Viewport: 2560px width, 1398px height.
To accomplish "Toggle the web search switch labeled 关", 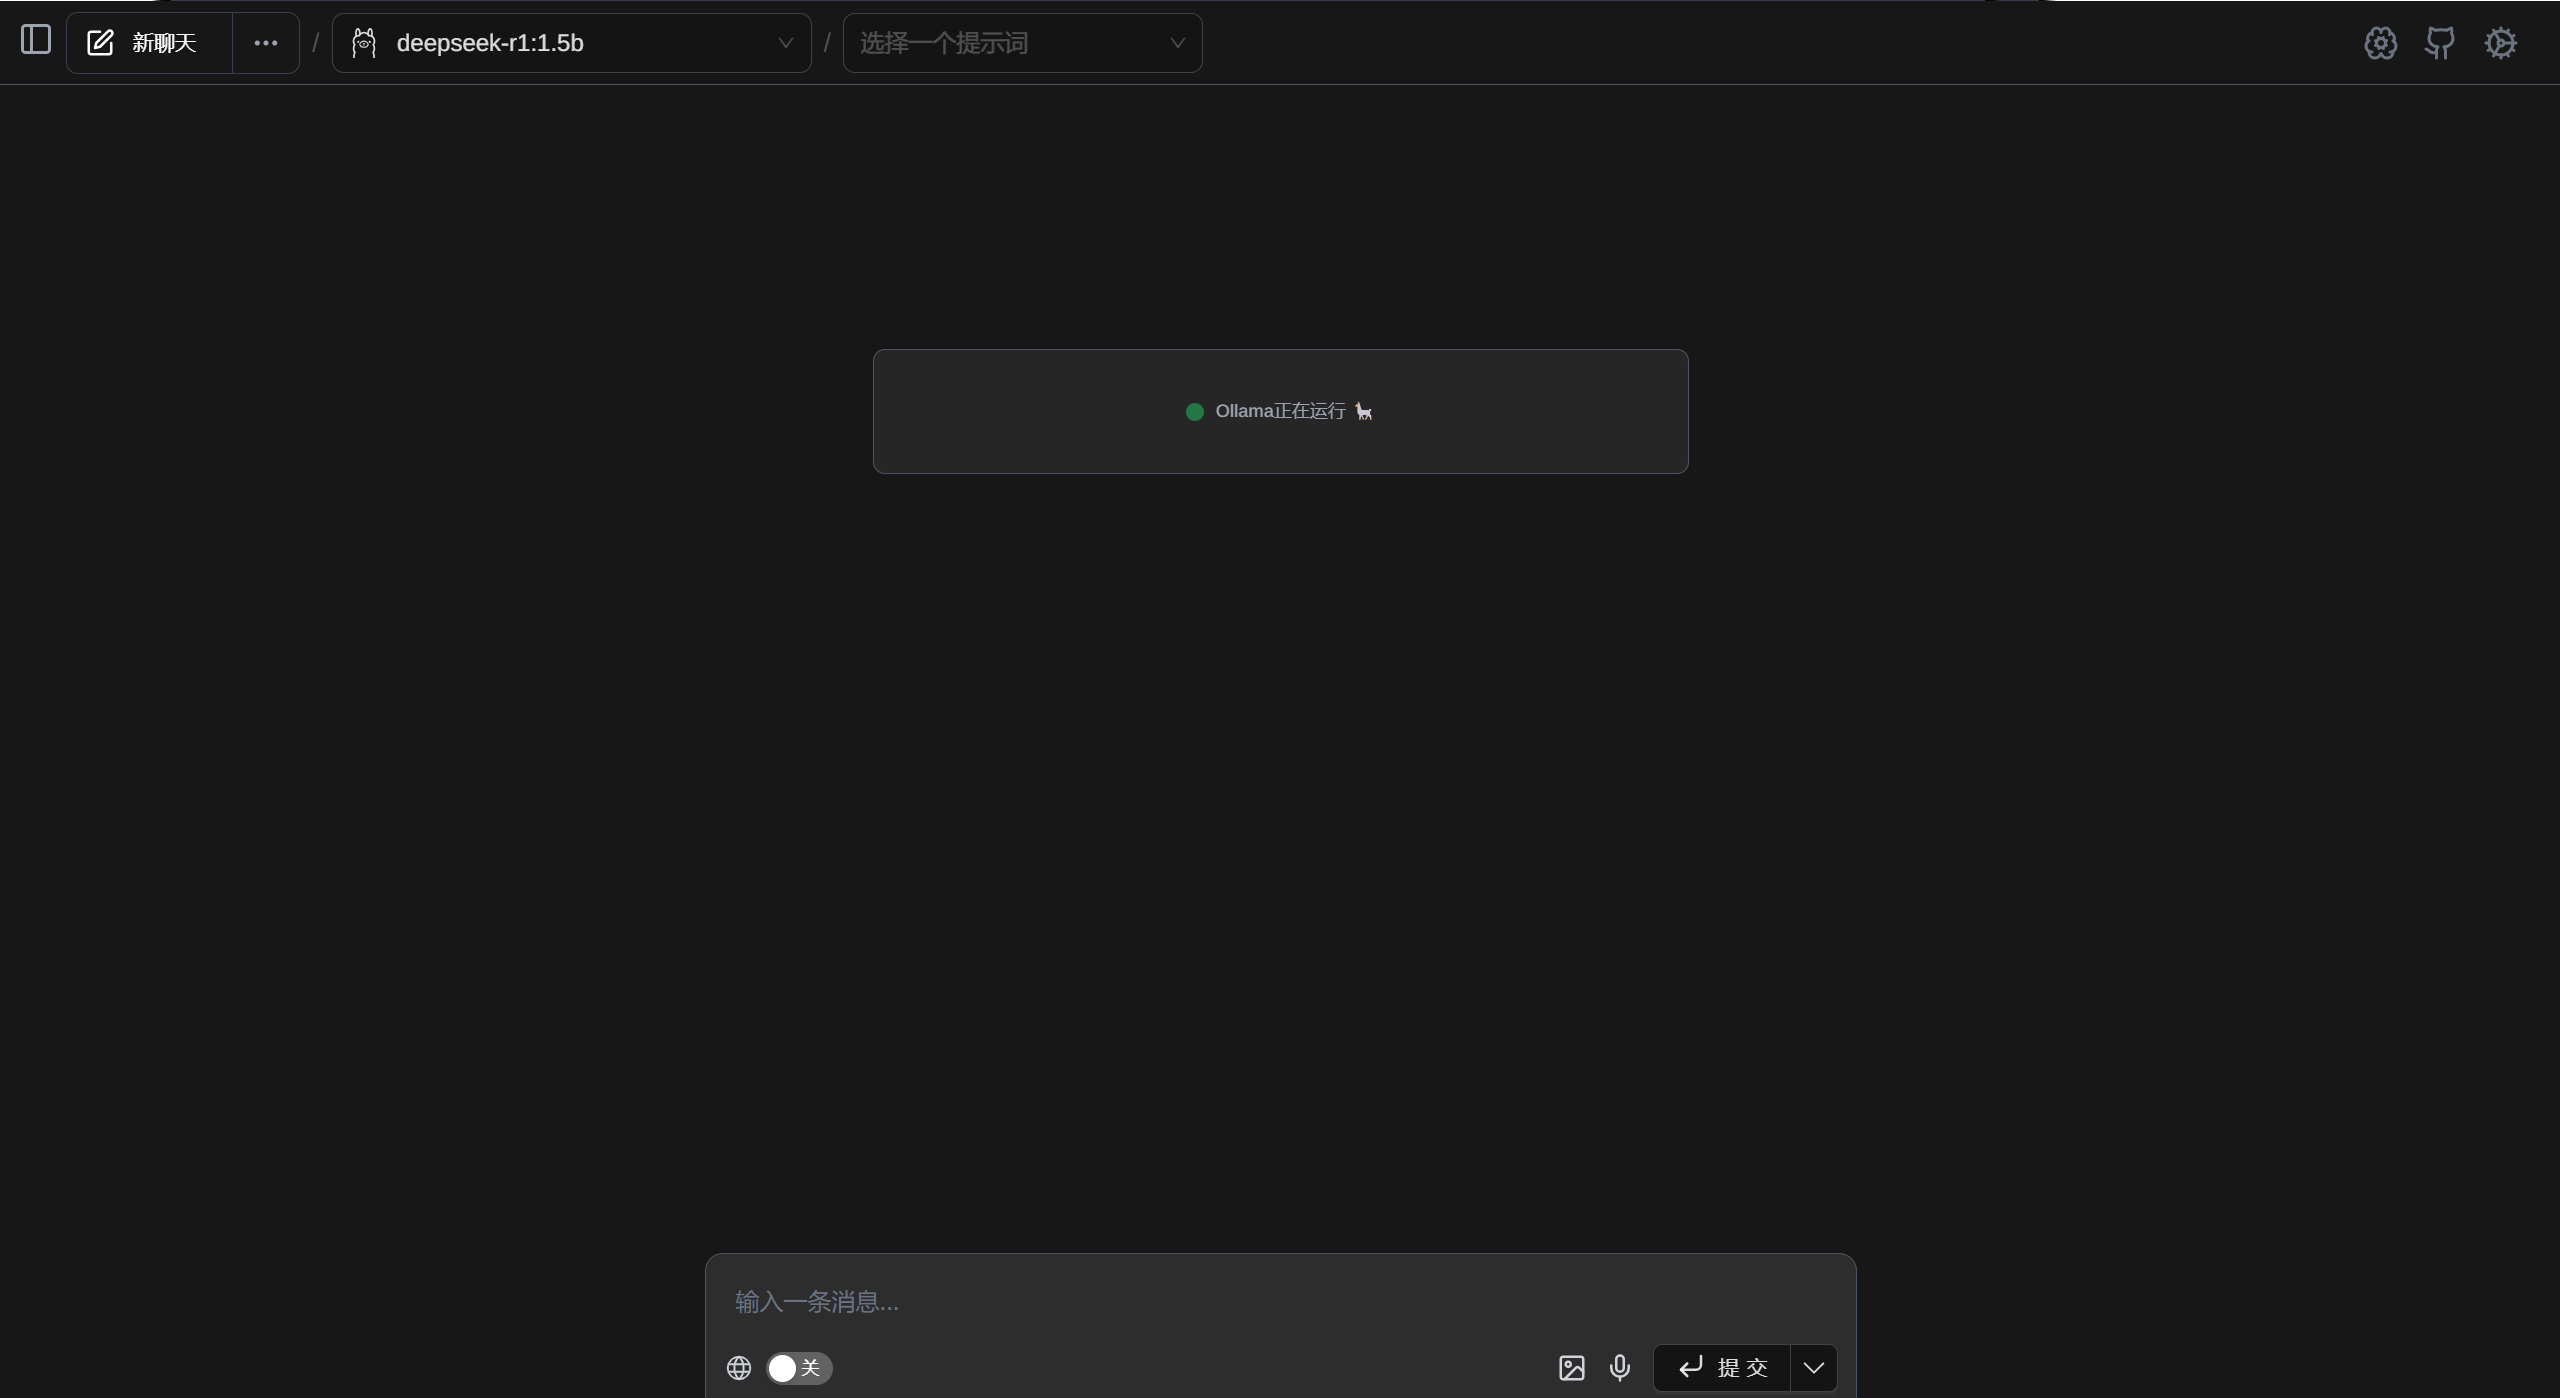I will [799, 1368].
